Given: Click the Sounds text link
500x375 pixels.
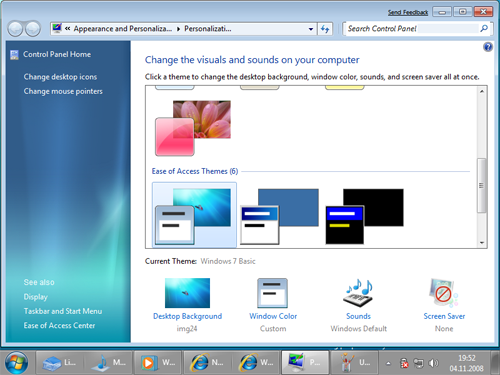Looking at the screenshot, I should tap(358, 316).
